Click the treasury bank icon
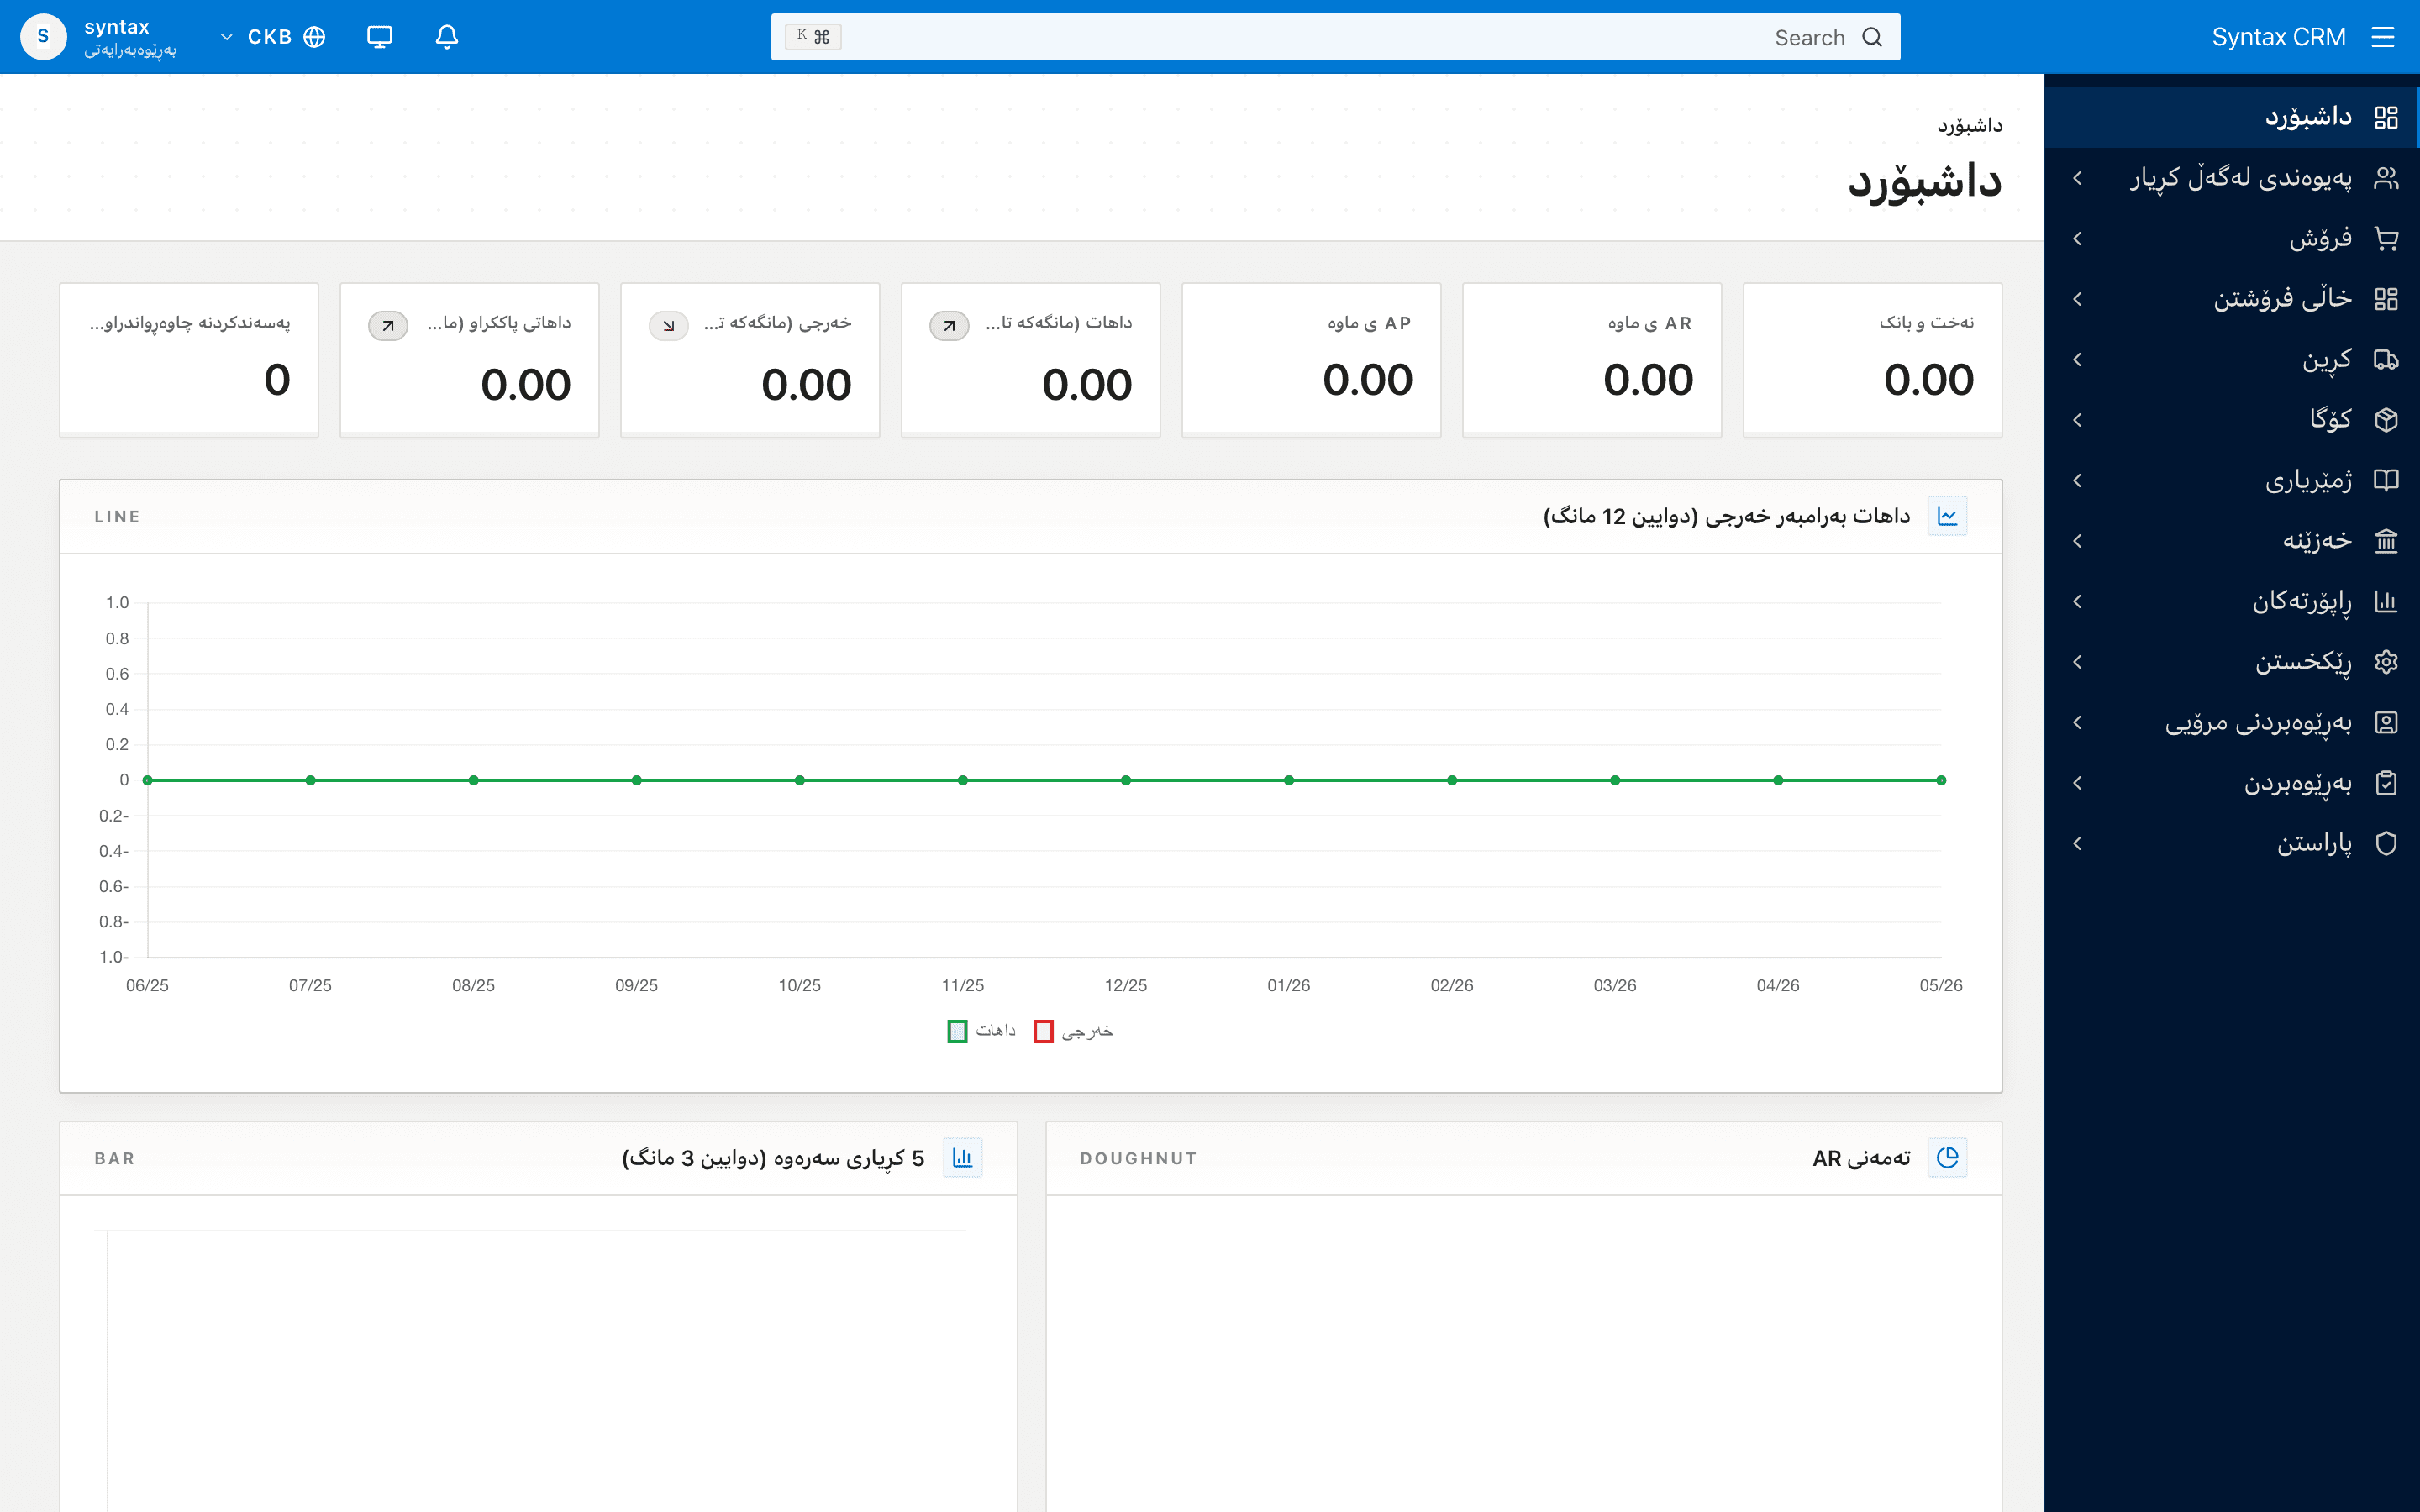Image resolution: width=2420 pixels, height=1512 pixels. point(2386,541)
